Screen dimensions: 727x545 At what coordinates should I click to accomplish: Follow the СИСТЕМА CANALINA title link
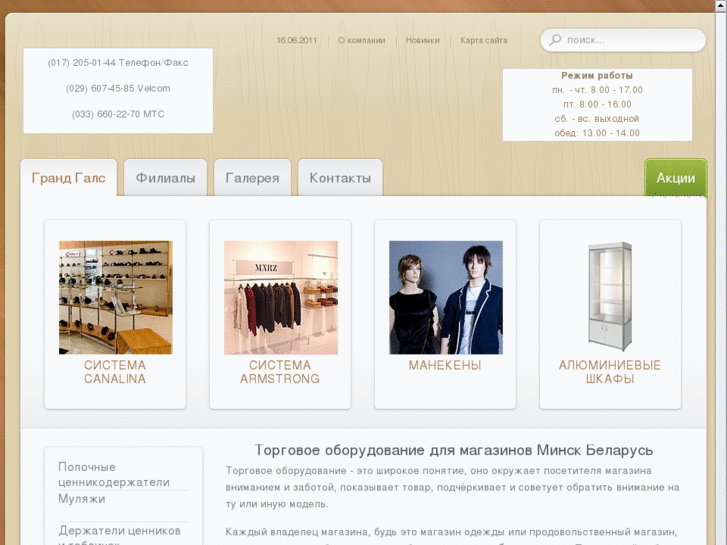[115, 372]
